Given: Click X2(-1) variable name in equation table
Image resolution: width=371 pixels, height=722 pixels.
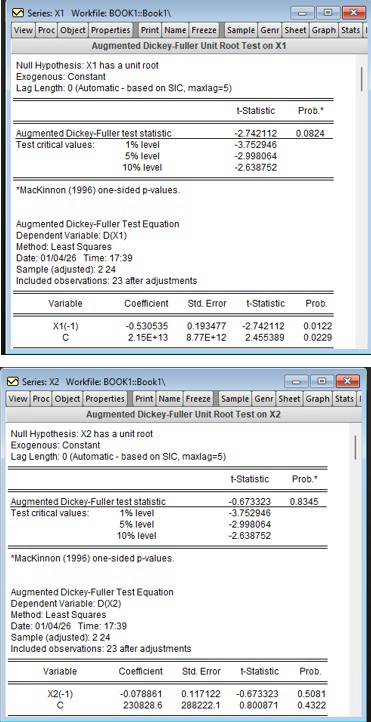Looking at the screenshot, I should 60,694.
